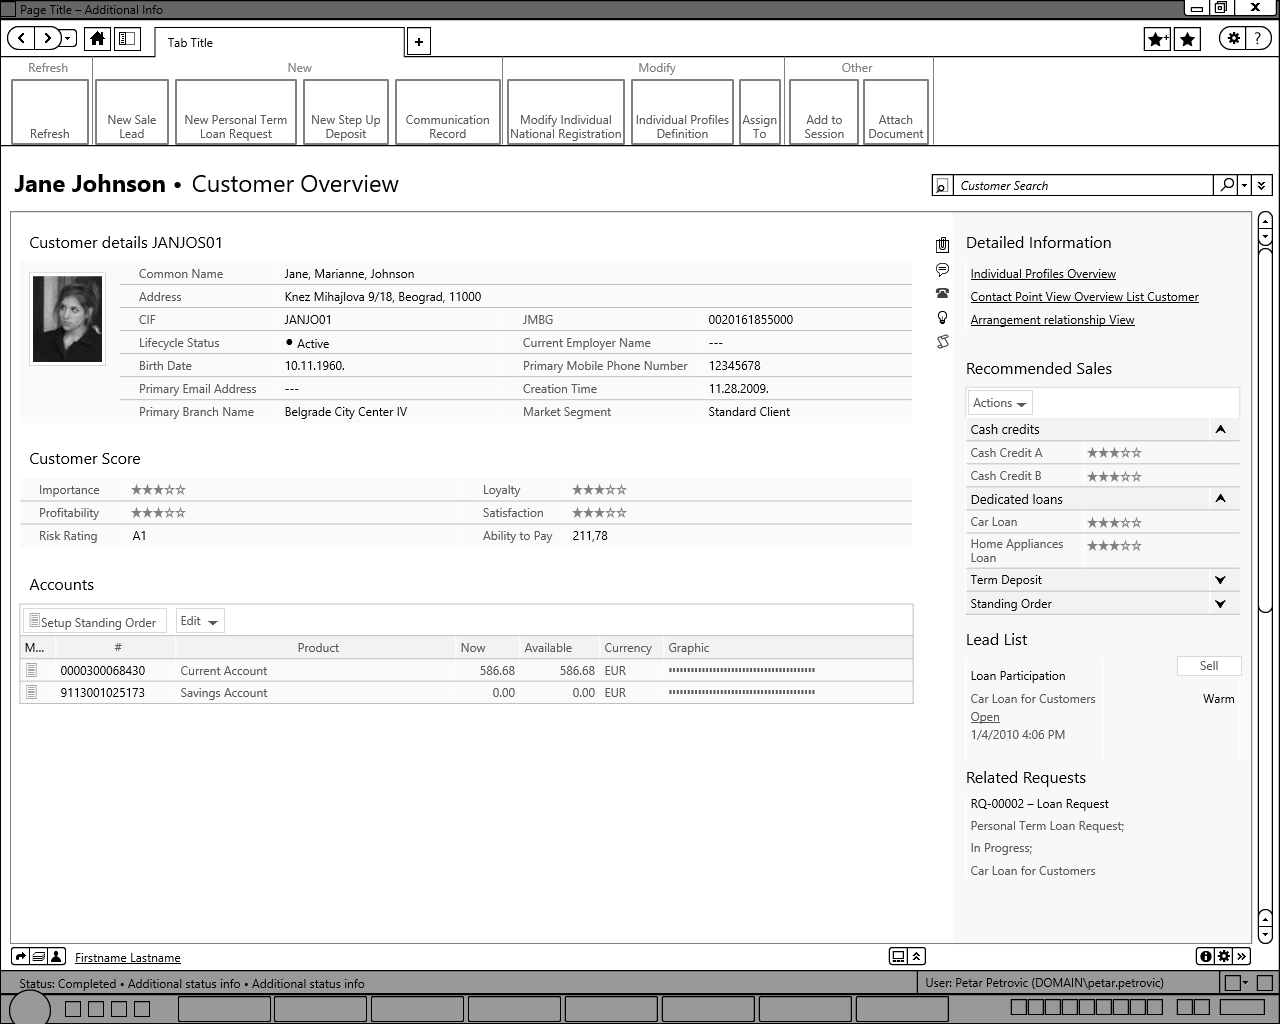The height and width of the screenshot is (1024, 1280).
Task: Set Car Loan star rating
Action: tap(1114, 522)
